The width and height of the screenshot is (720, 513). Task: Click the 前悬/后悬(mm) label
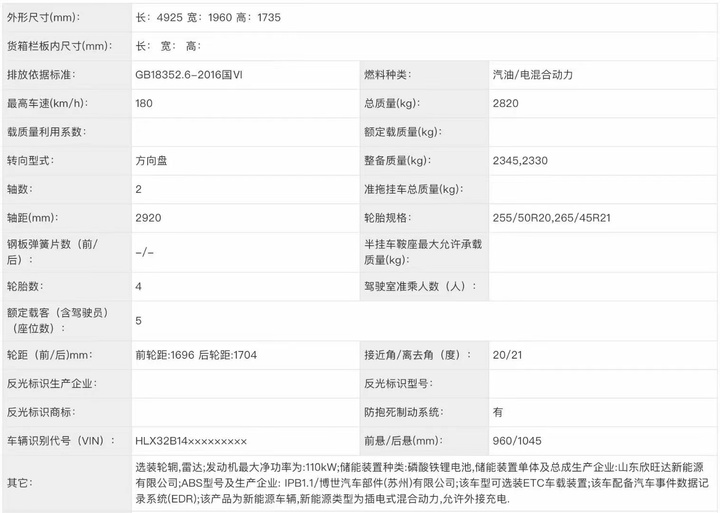pos(404,441)
